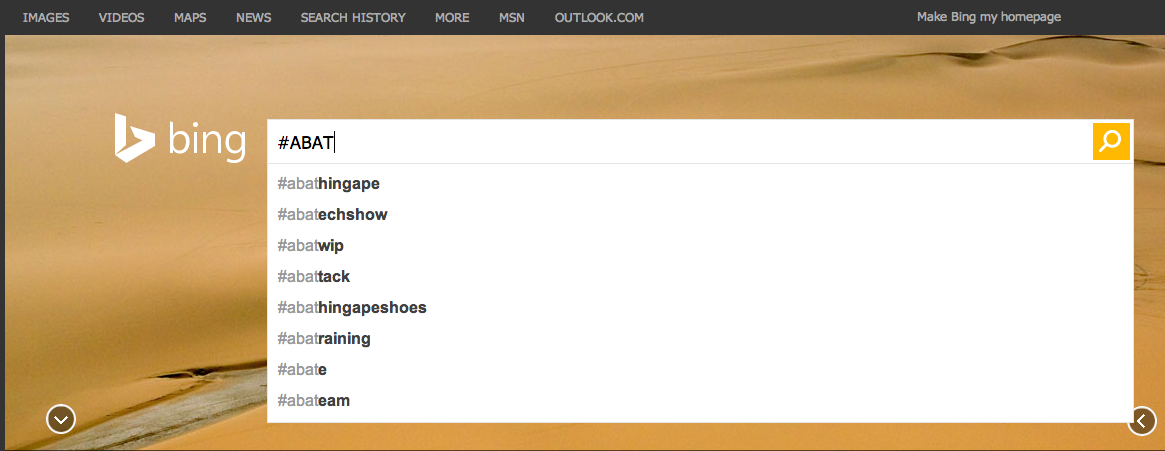Go to Outlook.com link
This screenshot has height=451, width=1165.
599,17
